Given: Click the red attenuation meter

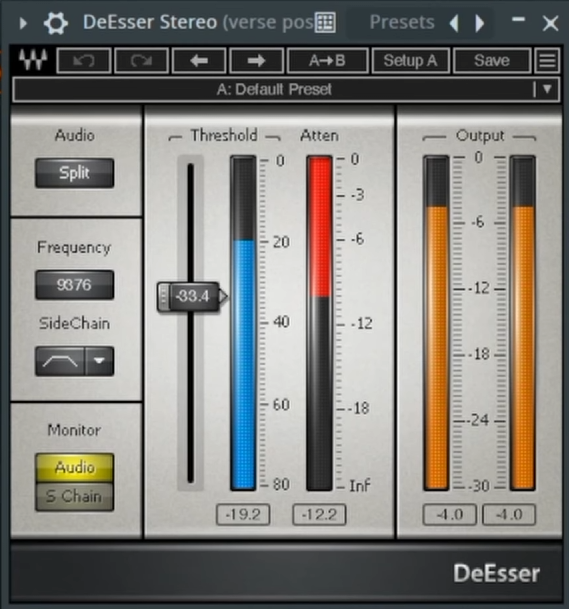Looking at the screenshot, I should (319, 322).
